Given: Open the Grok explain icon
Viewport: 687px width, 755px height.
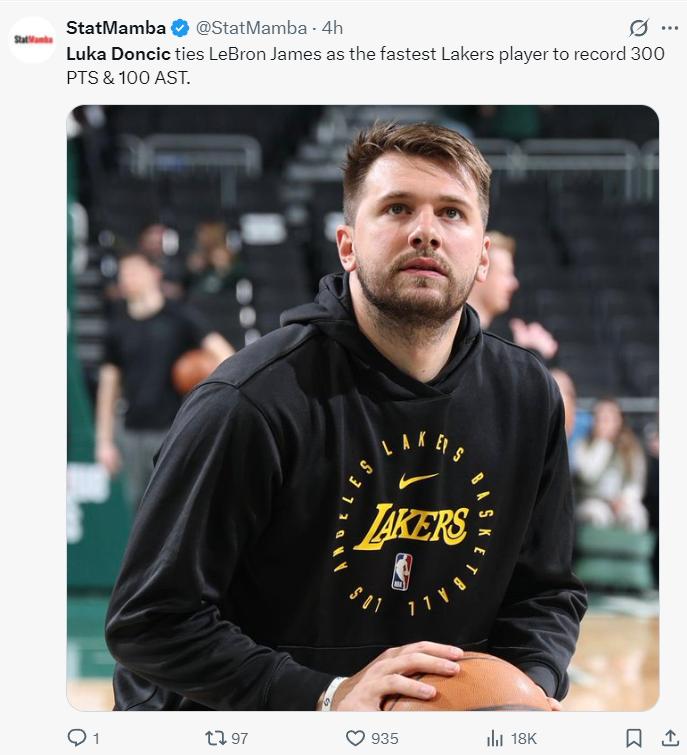Looking at the screenshot, I should [639, 28].
